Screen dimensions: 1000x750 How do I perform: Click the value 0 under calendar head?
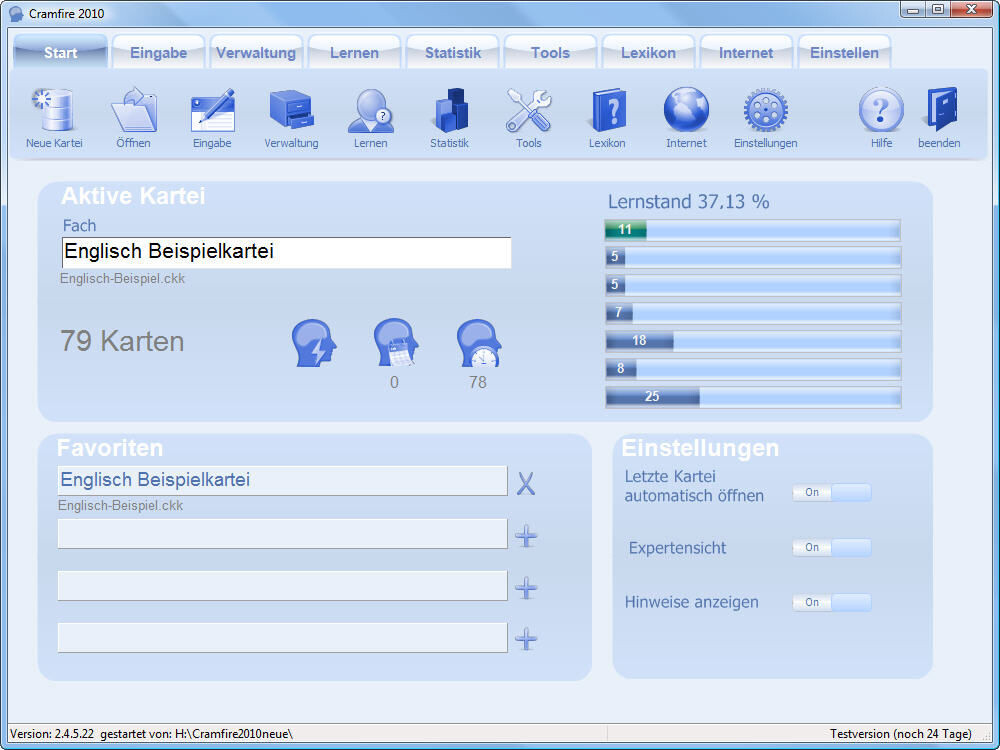[x=394, y=382]
